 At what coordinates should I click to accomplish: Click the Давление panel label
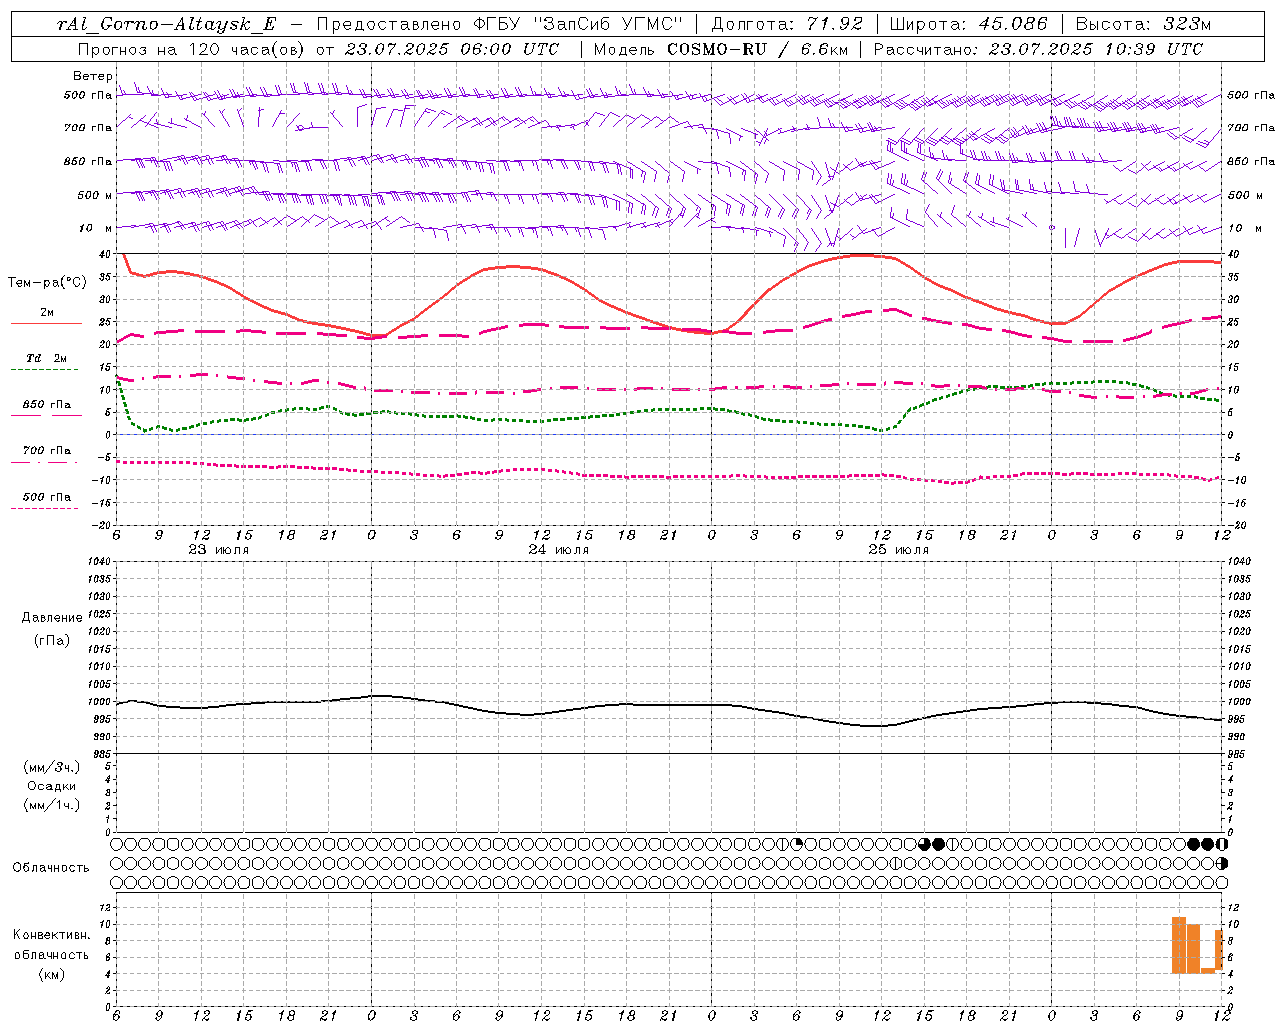(52, 617)
